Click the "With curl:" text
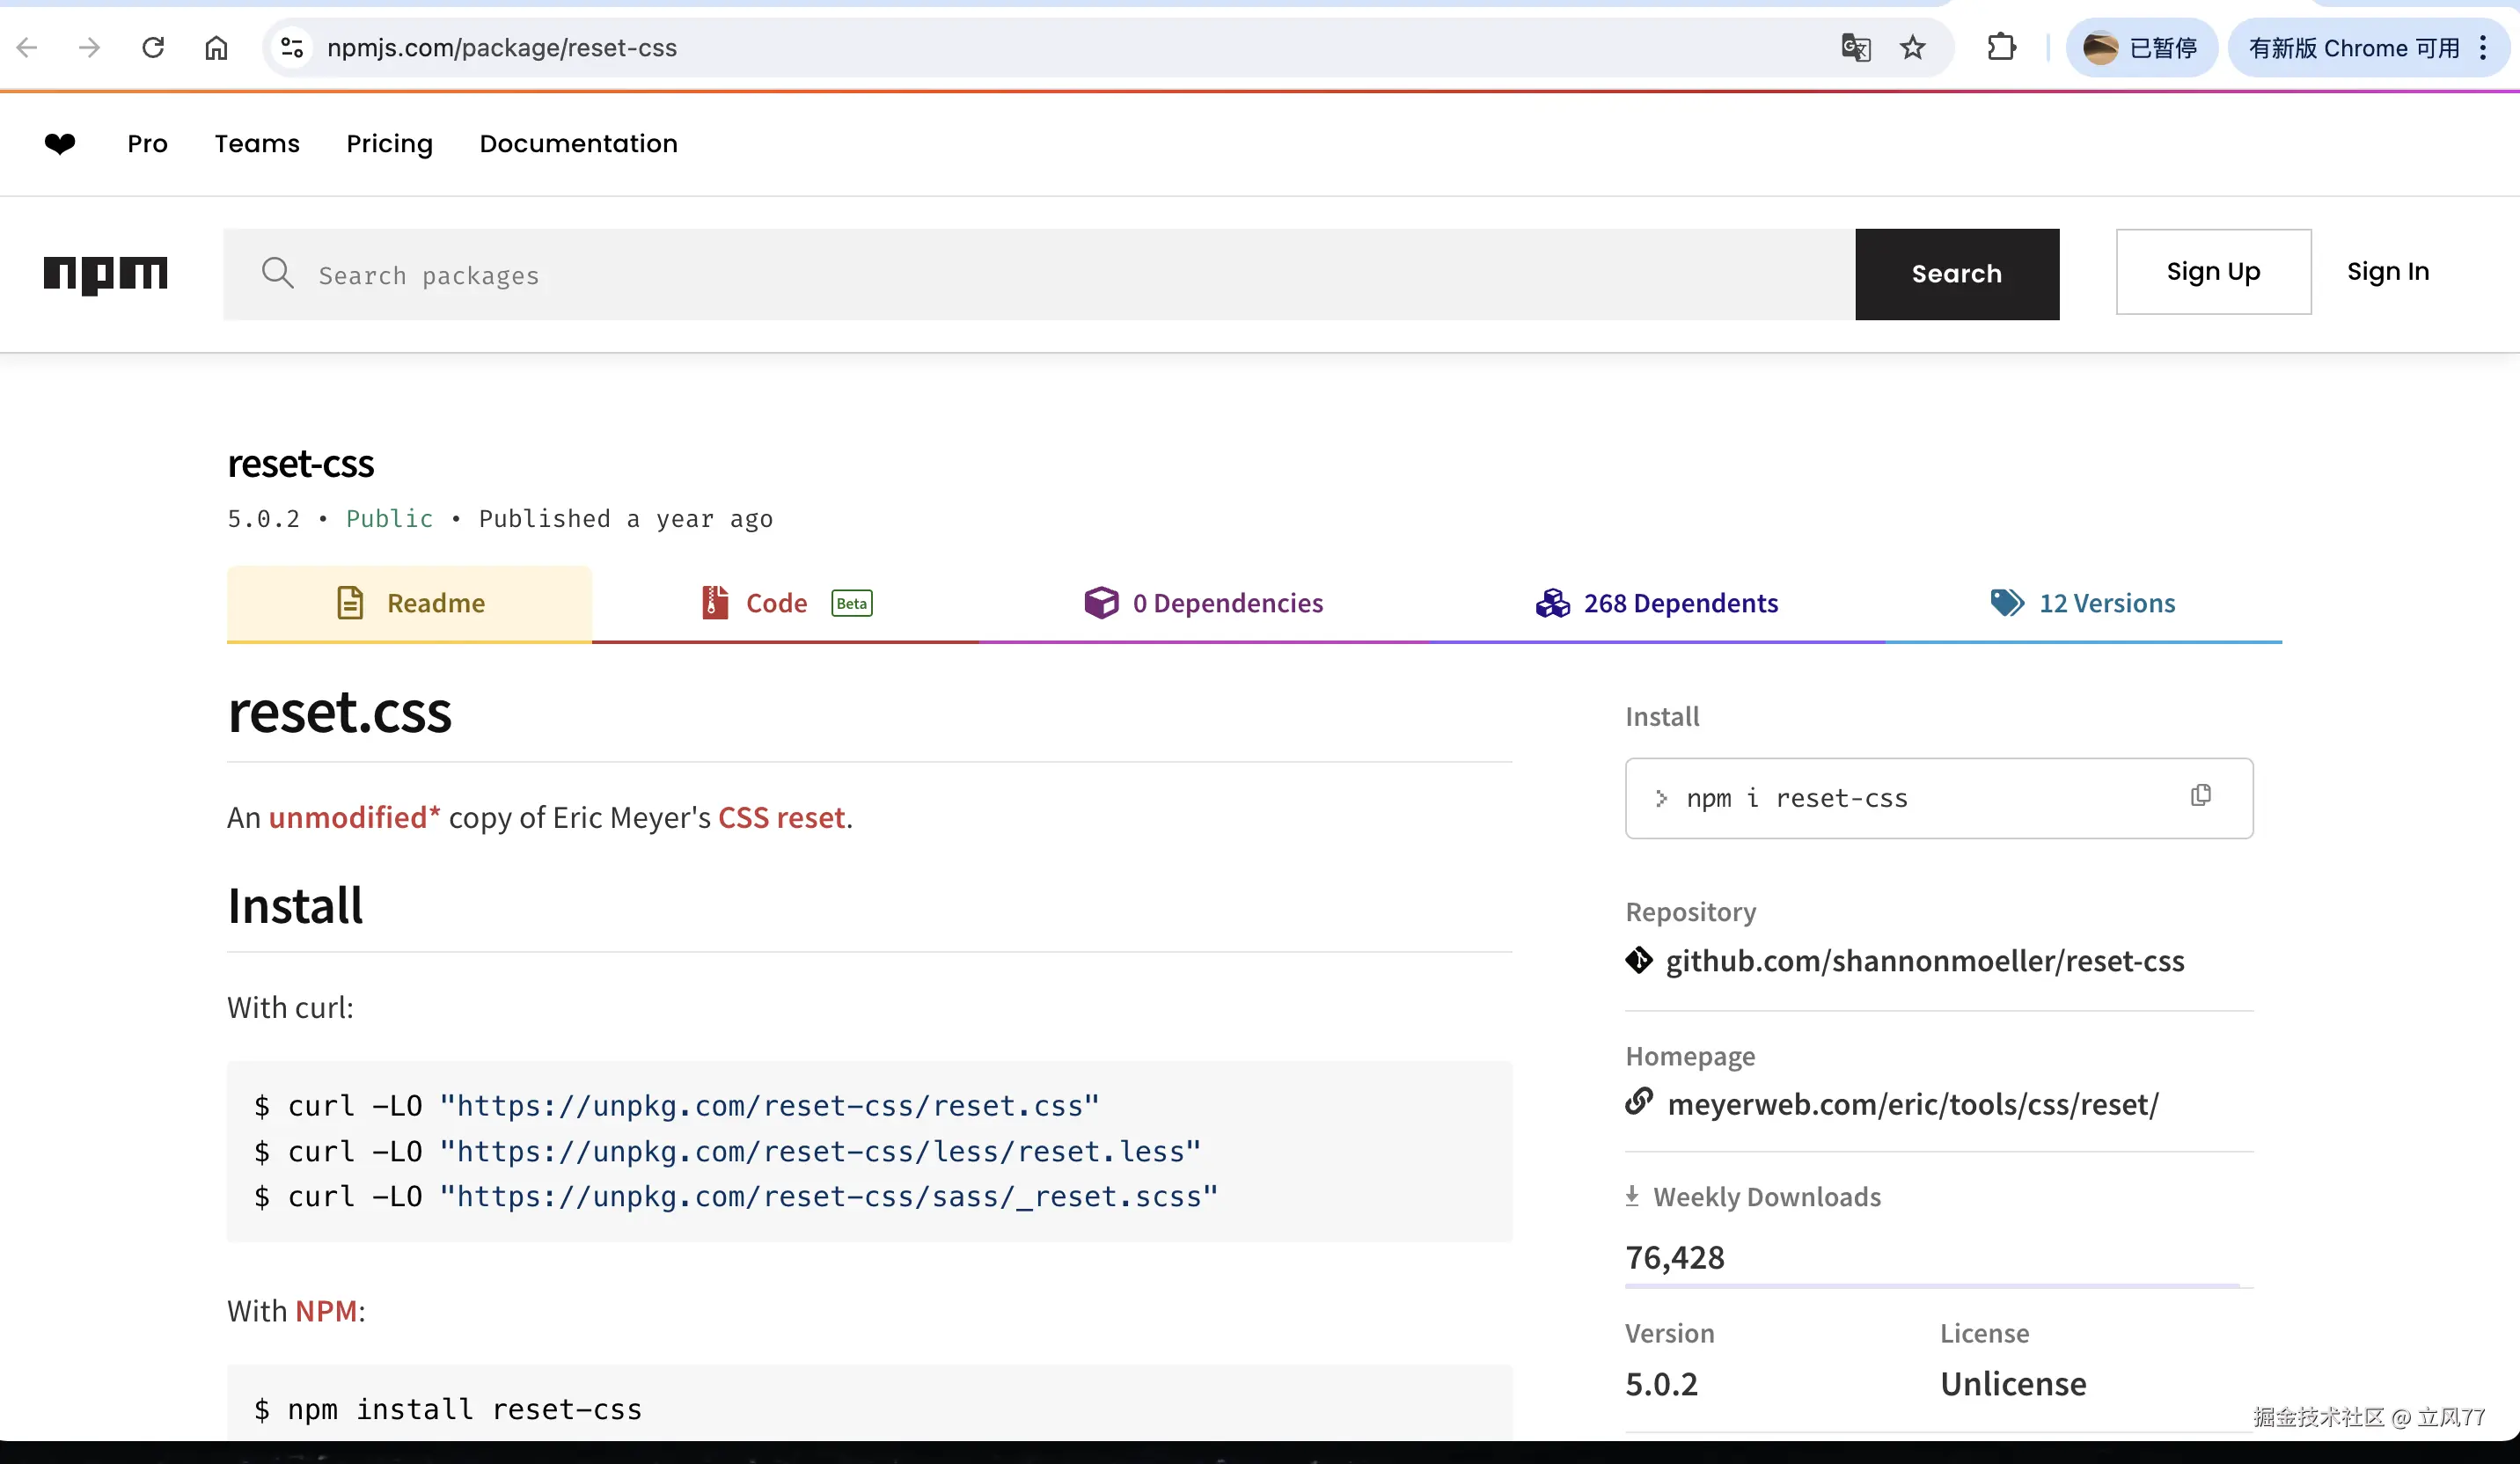Screen dimensions: 2520x1464 pyautogui.click(x=290, y=1007)
